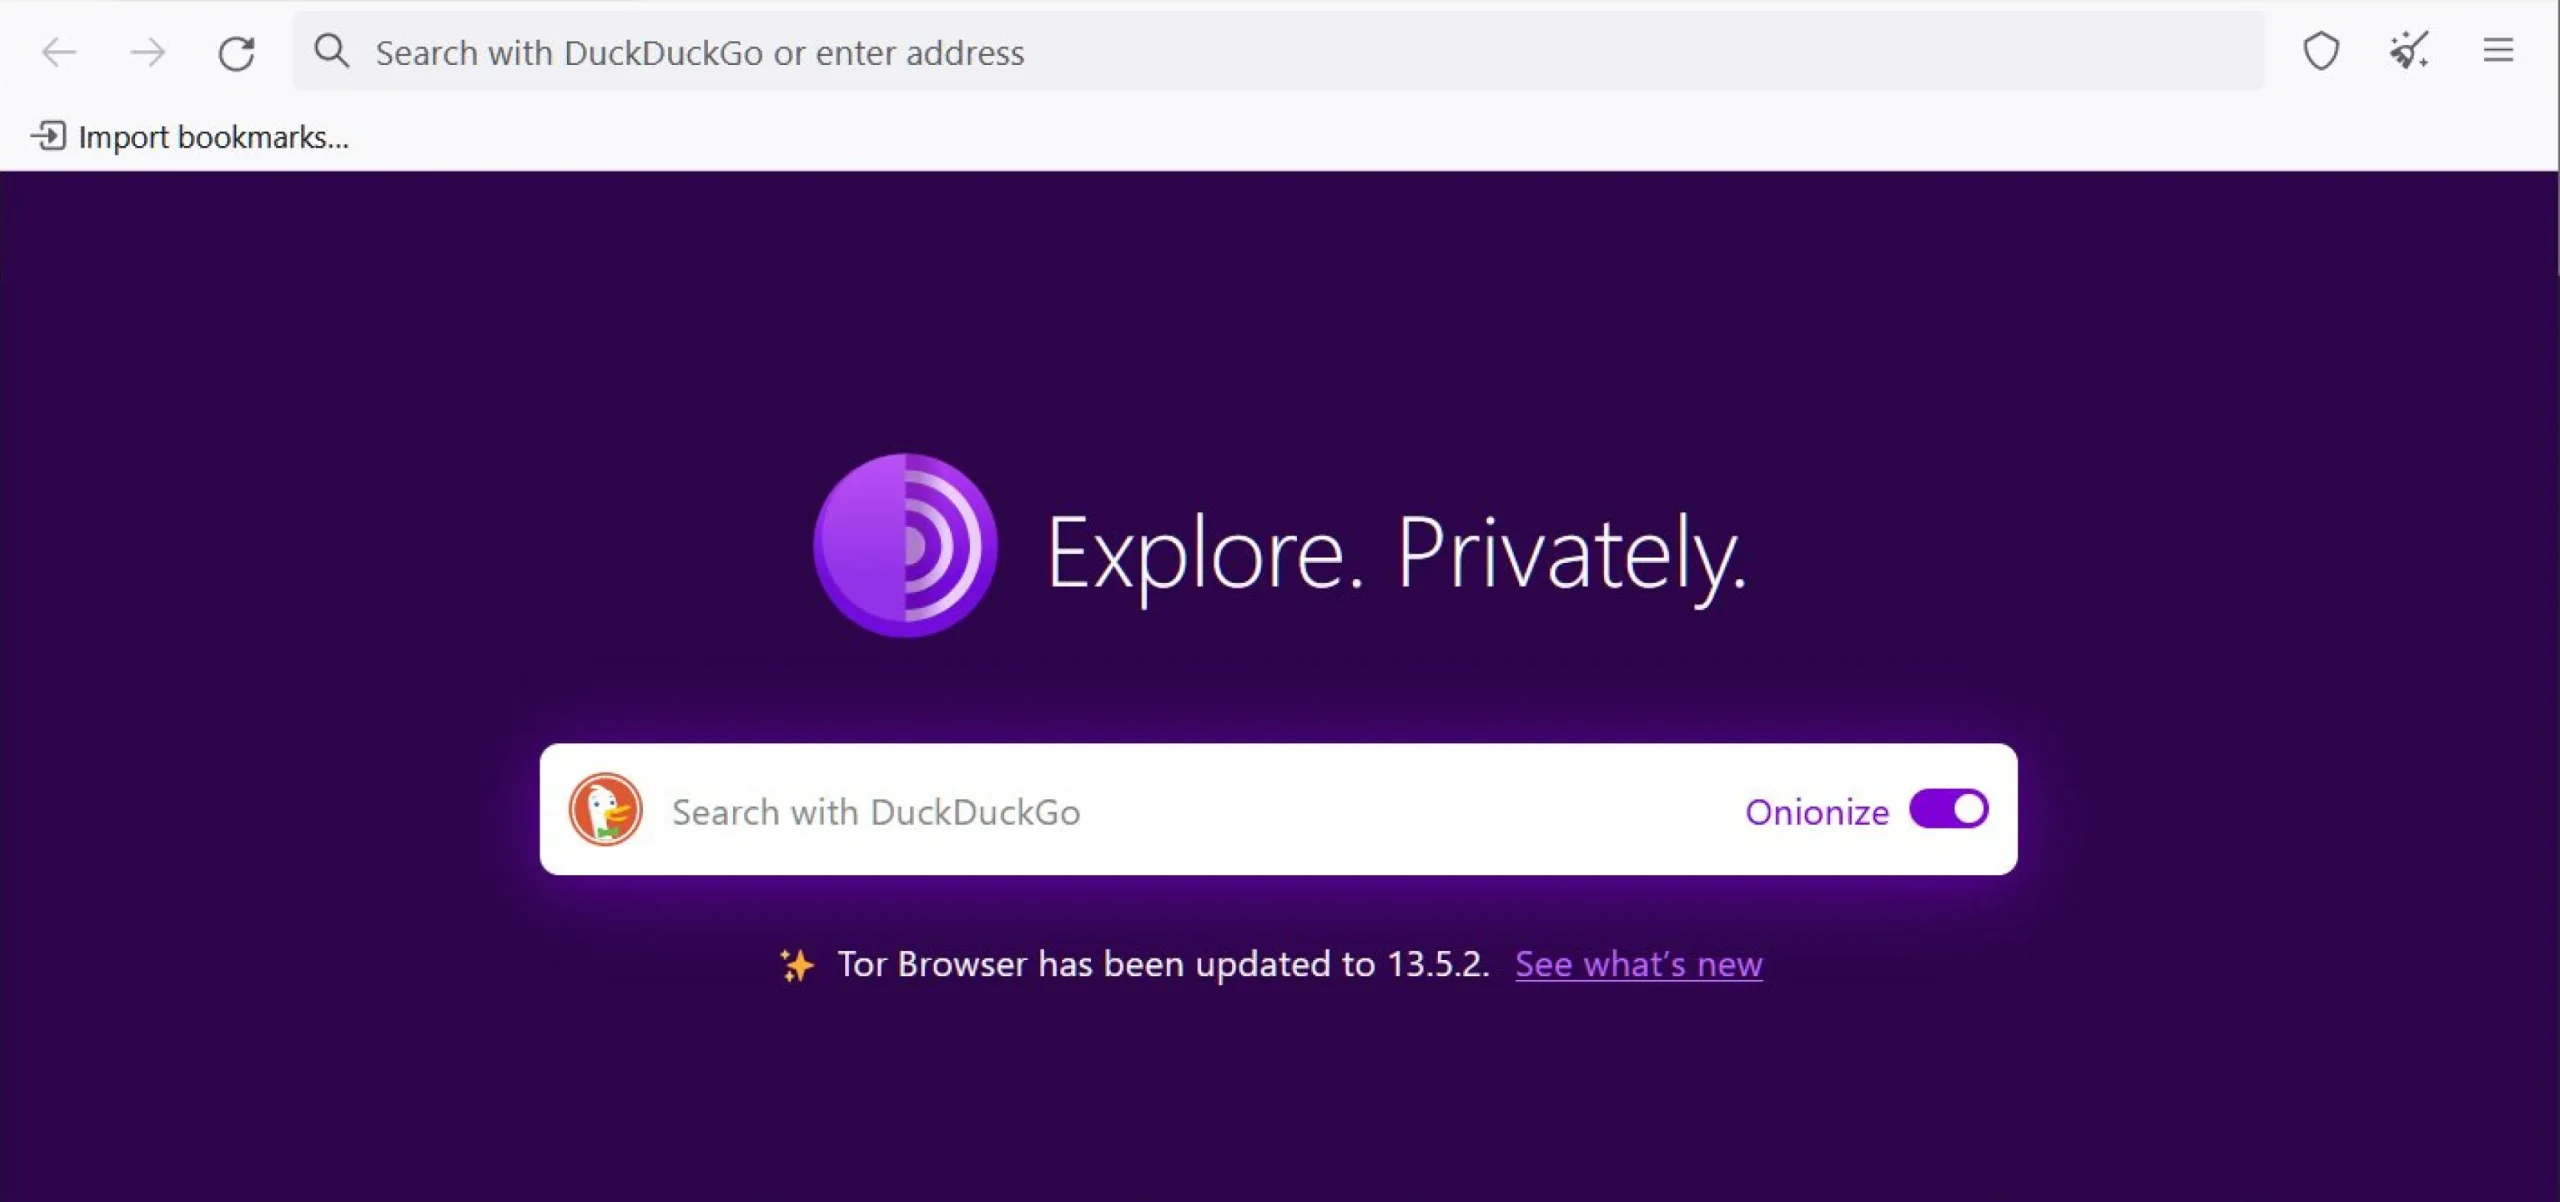Trigger New Identity with the broom icon
The image size is (2560, 1202).
tap(2409, 51)
